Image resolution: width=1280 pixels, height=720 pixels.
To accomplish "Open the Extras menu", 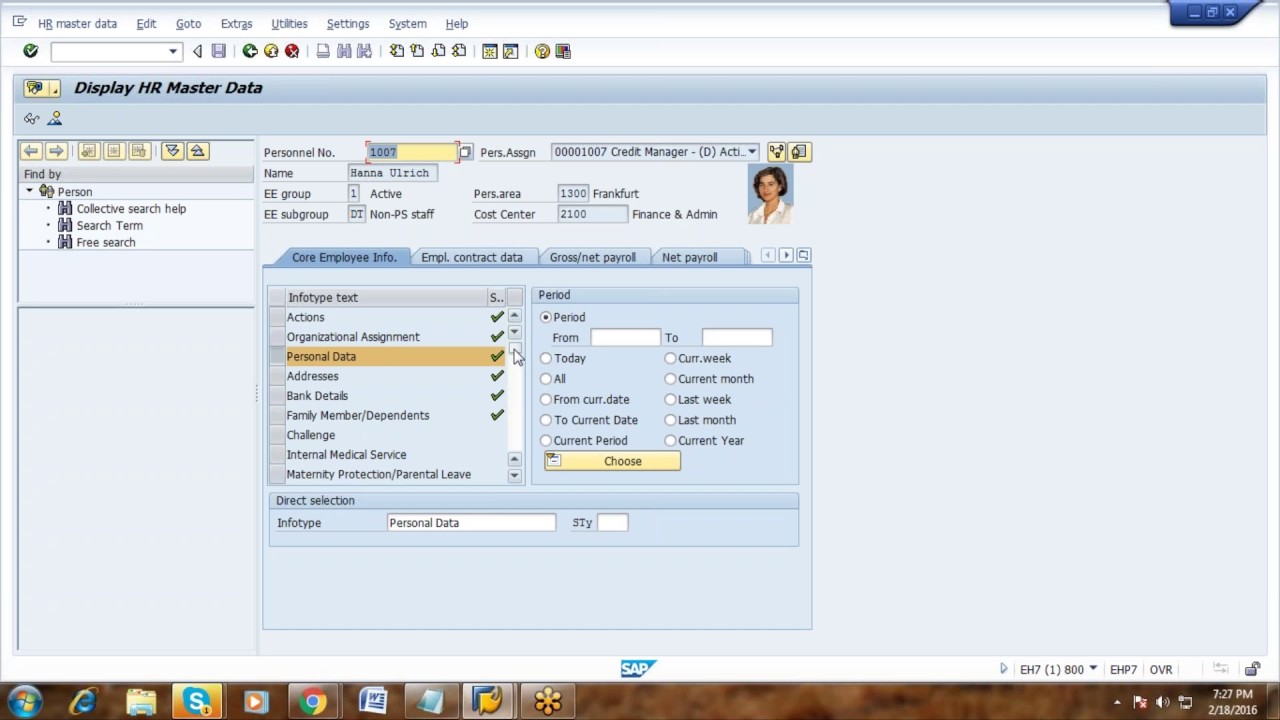I will (236, 23).
